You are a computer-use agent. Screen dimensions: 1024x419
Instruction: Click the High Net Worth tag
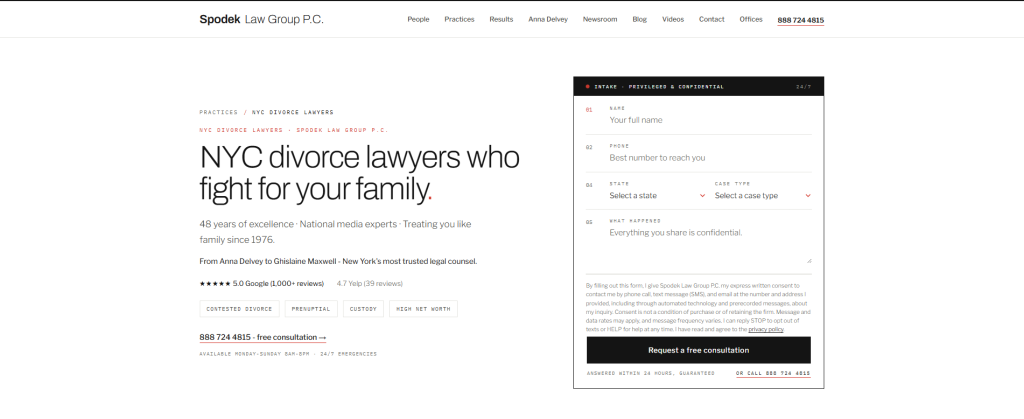coord(423,309)
